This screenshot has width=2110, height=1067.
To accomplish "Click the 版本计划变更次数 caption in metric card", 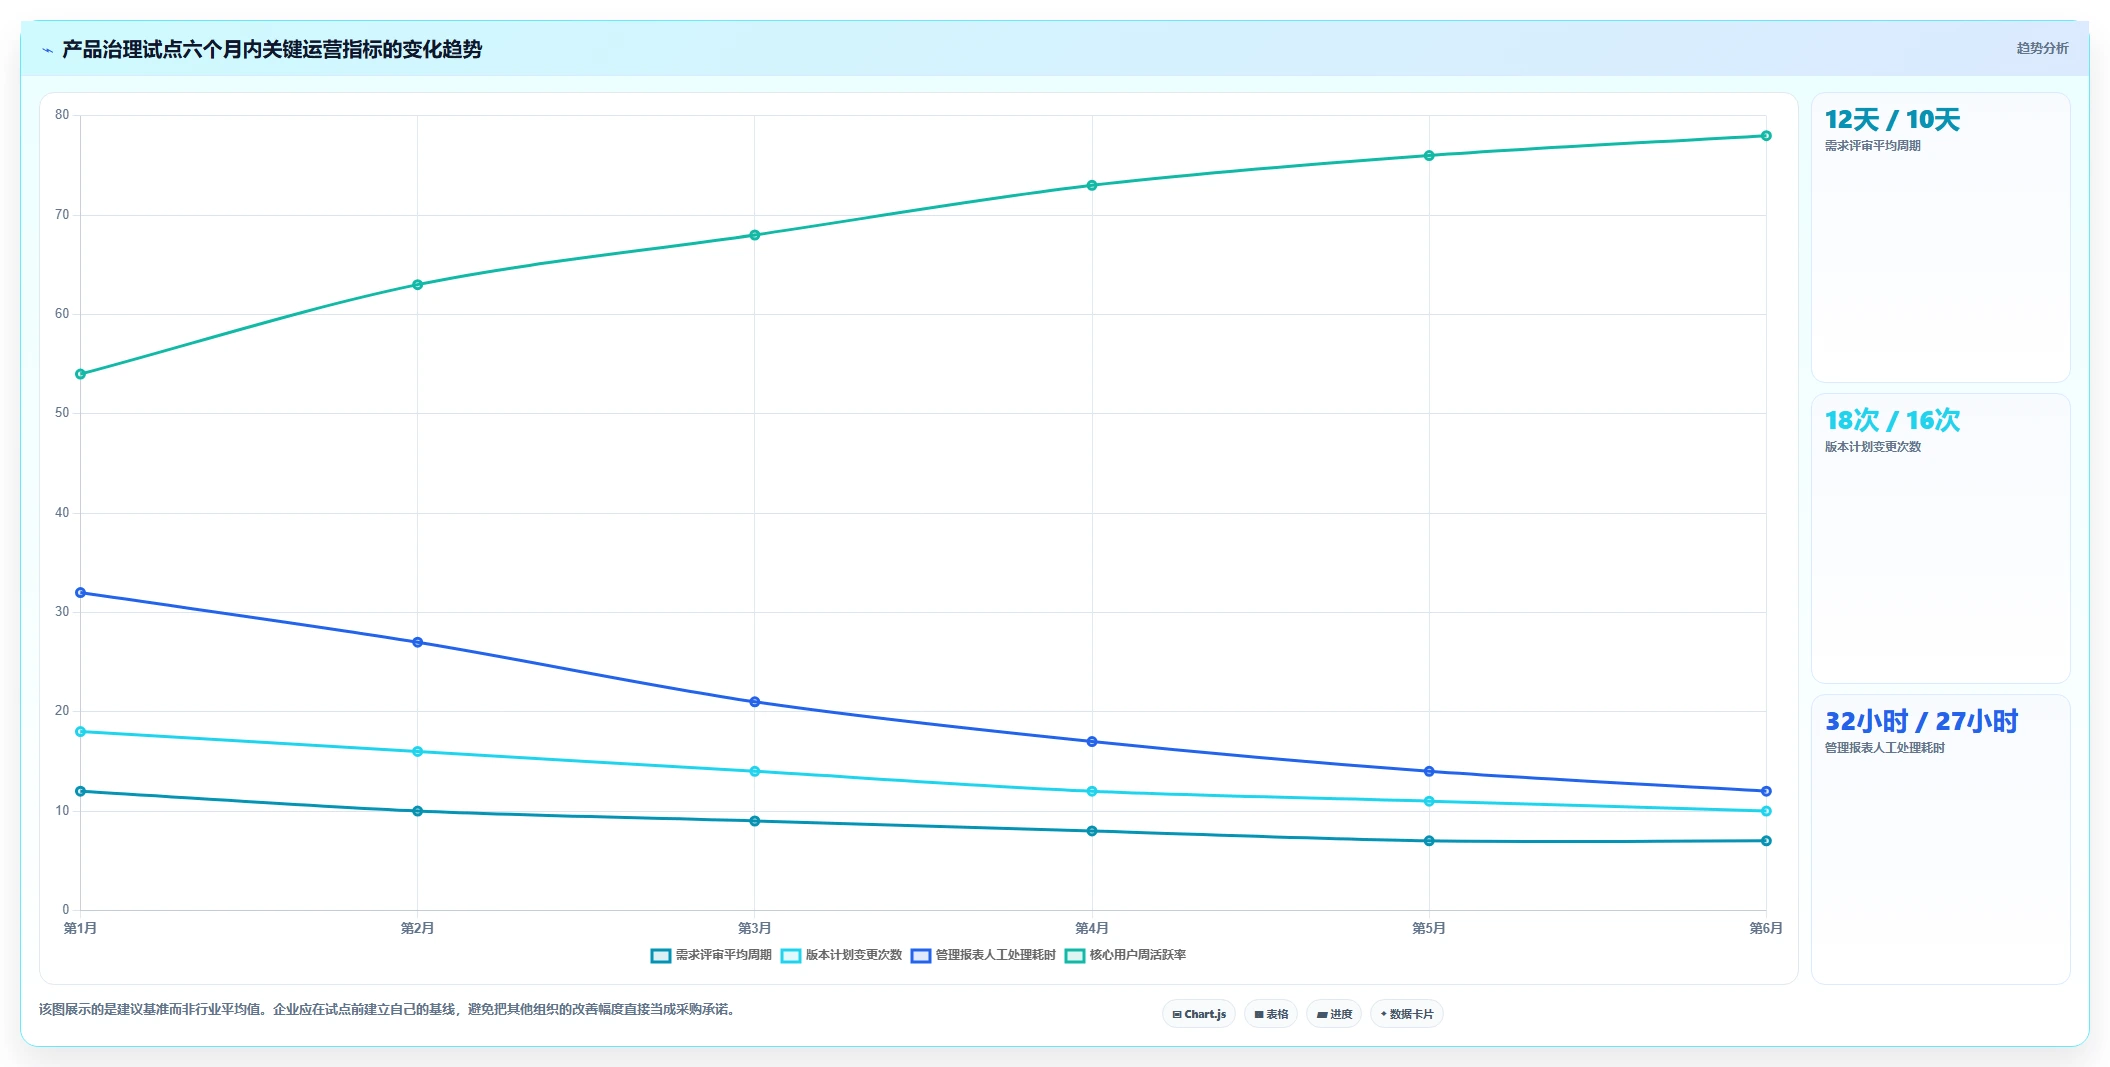I will point(1873,447).
